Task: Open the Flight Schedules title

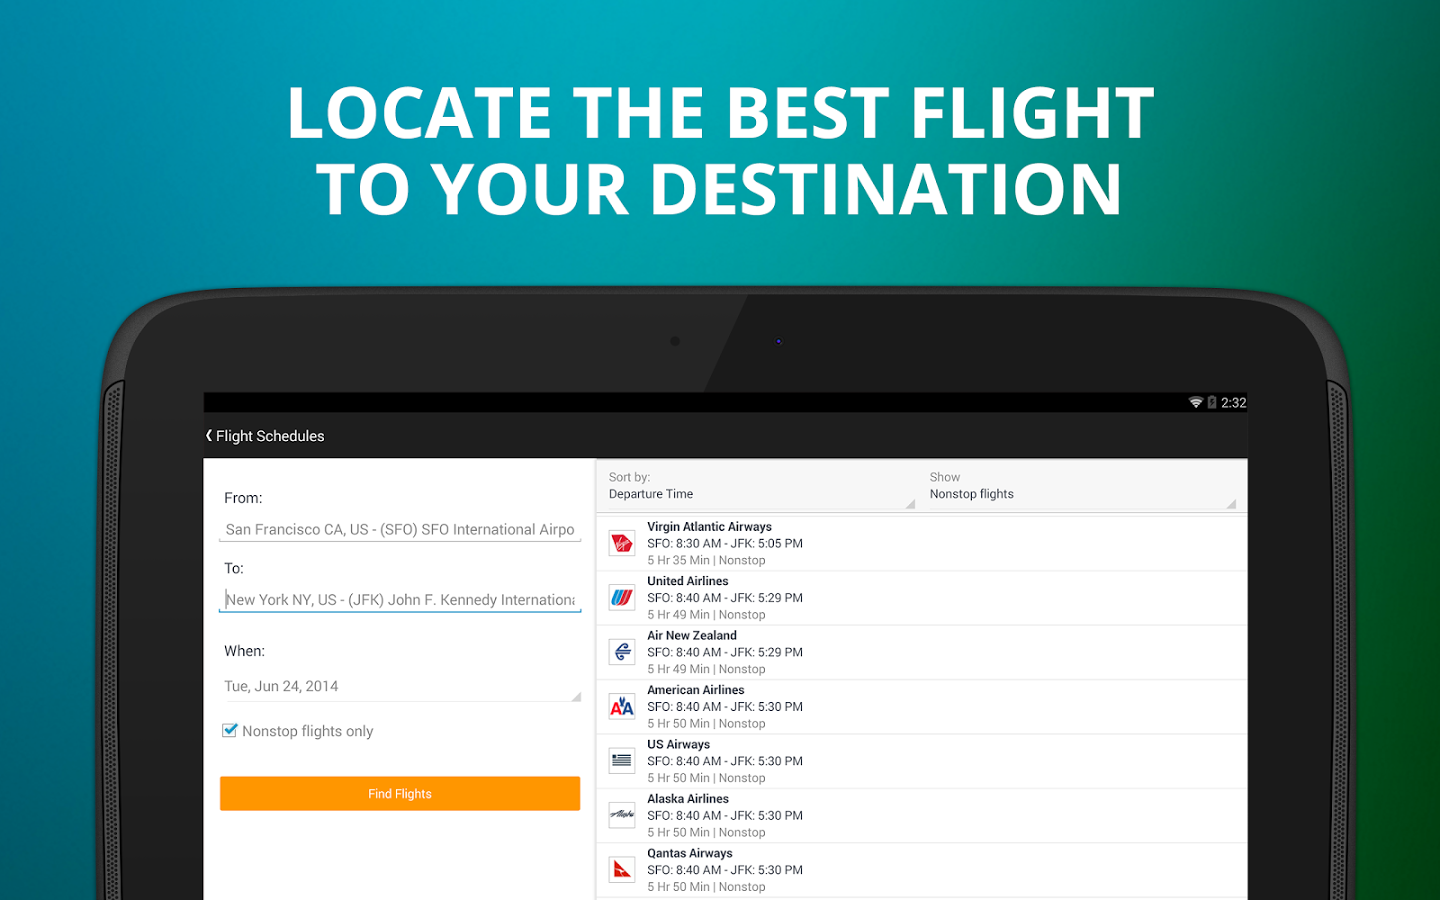Action: (x=270, y=436)
